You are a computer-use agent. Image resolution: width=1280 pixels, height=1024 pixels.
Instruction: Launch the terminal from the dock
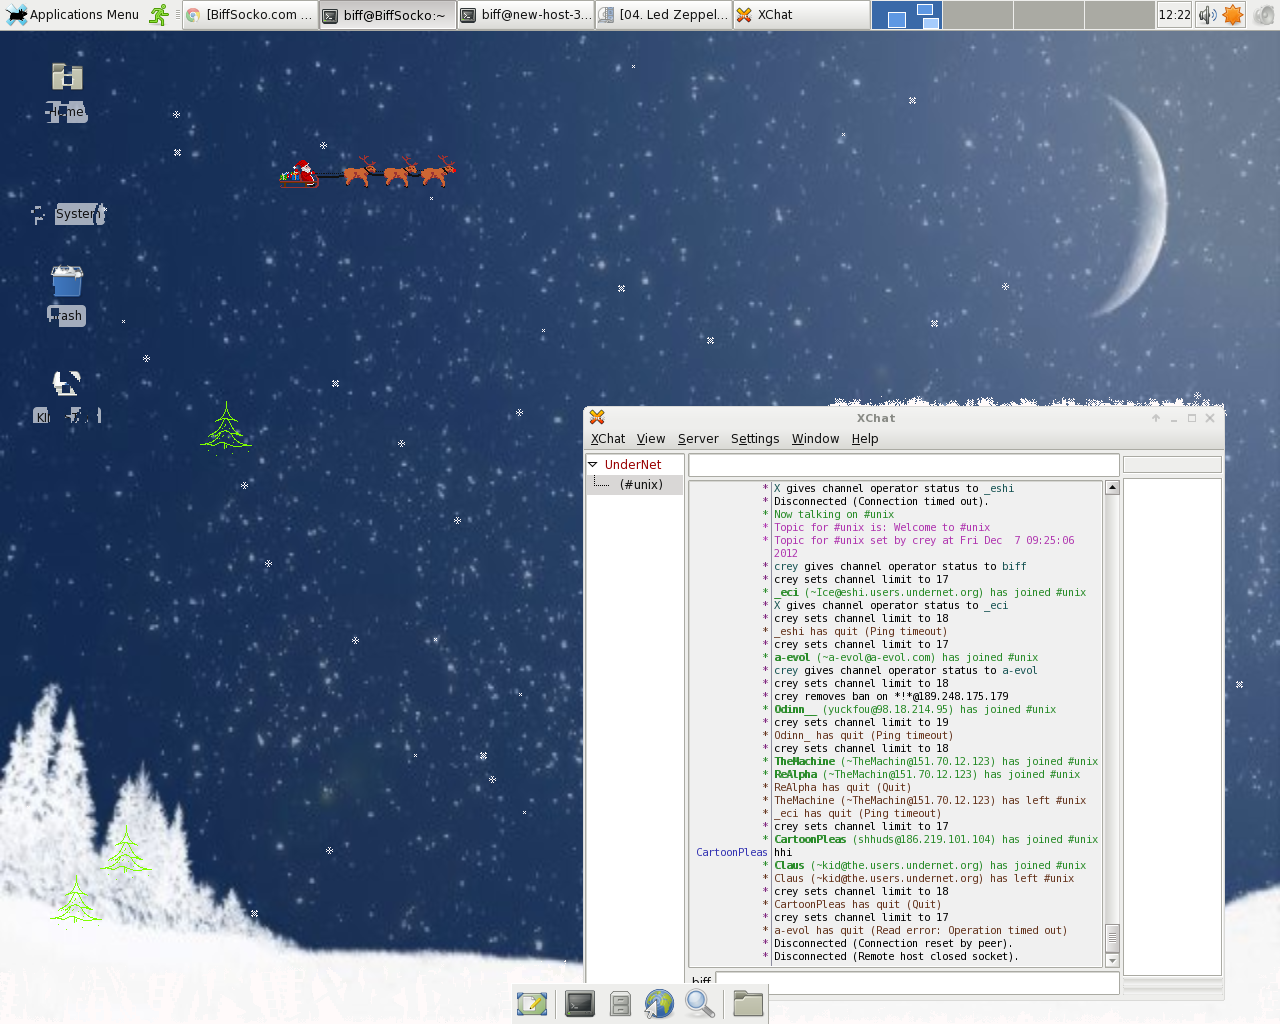[x=580, y=1003]
